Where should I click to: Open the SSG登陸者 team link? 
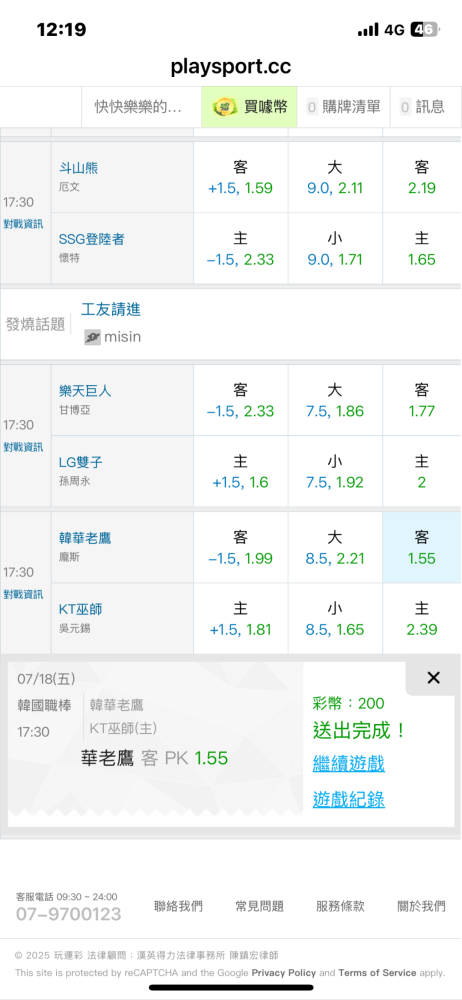pyautogui.click(x=92, y=239)
